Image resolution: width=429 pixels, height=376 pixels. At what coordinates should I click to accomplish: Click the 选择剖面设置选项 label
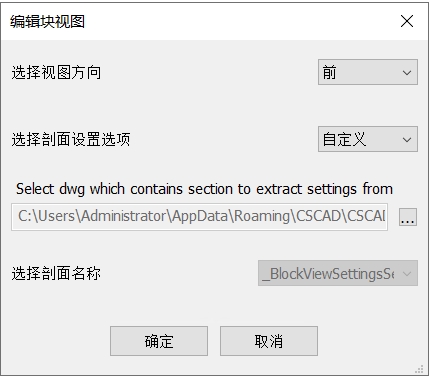pos(71,139)
